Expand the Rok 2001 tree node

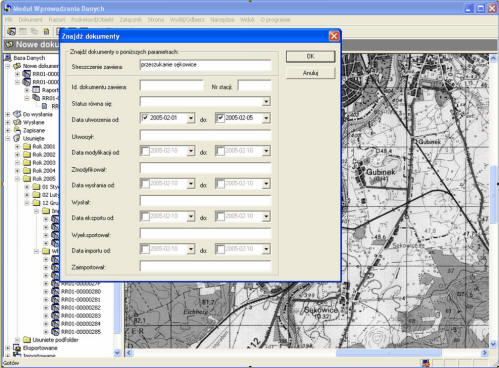[17, 146]
